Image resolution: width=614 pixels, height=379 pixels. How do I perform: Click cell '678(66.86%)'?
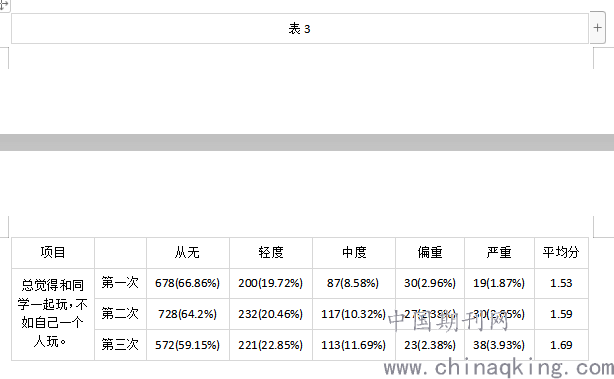[x=188, y=283]
